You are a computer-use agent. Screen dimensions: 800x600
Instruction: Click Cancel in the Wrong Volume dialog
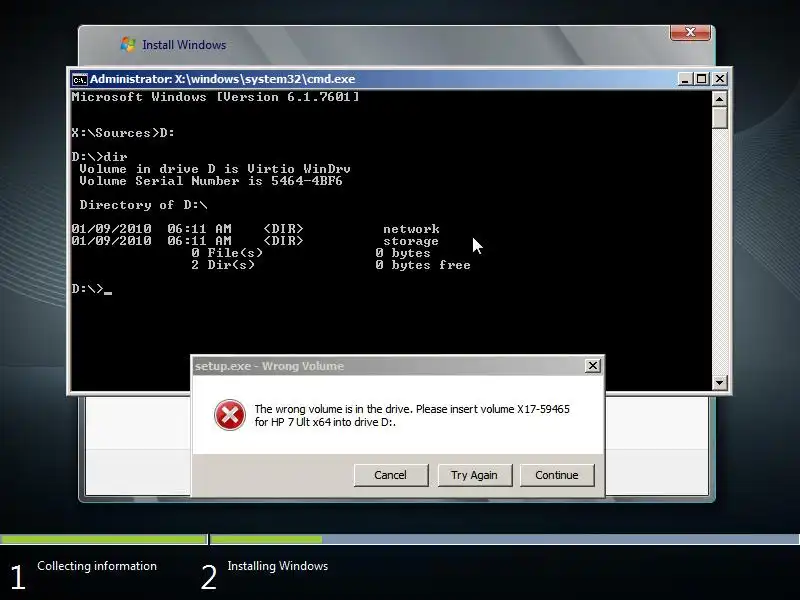tap(391, 475)
